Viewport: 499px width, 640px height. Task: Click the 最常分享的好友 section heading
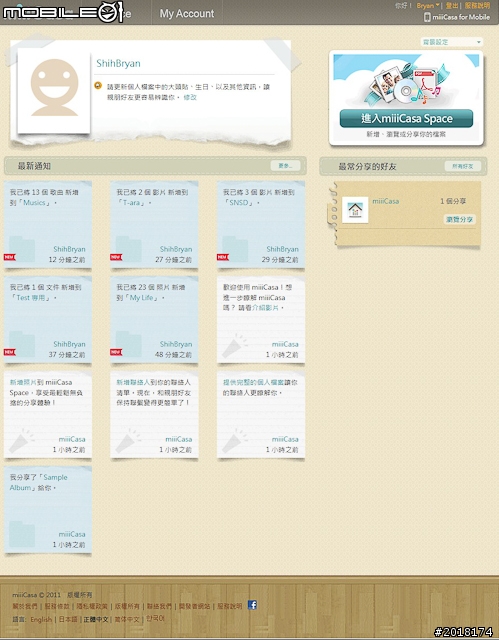click(x=367, y=167)
